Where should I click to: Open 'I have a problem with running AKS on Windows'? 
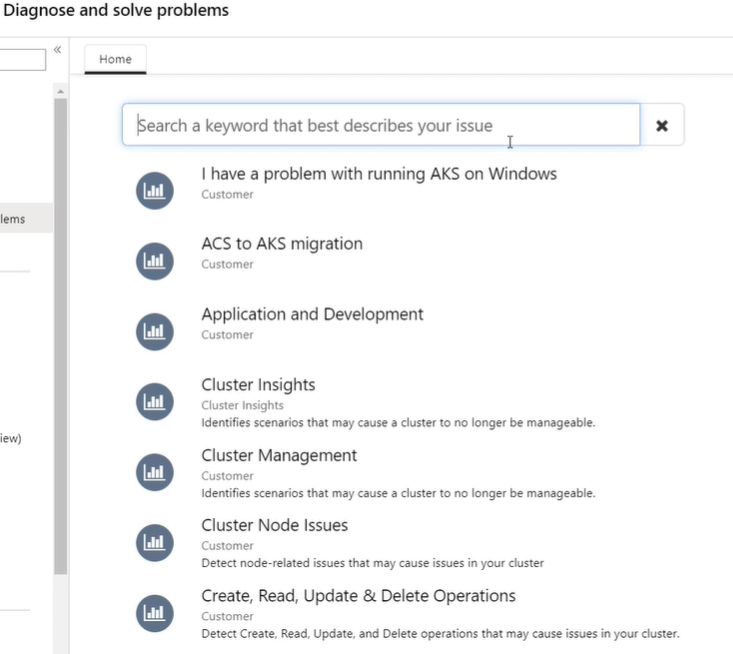tap(379, 174)
